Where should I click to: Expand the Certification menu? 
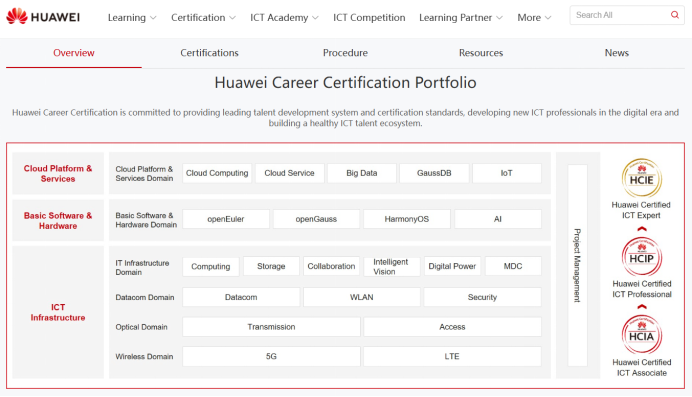pyautogui.click(x=203, y=18)
